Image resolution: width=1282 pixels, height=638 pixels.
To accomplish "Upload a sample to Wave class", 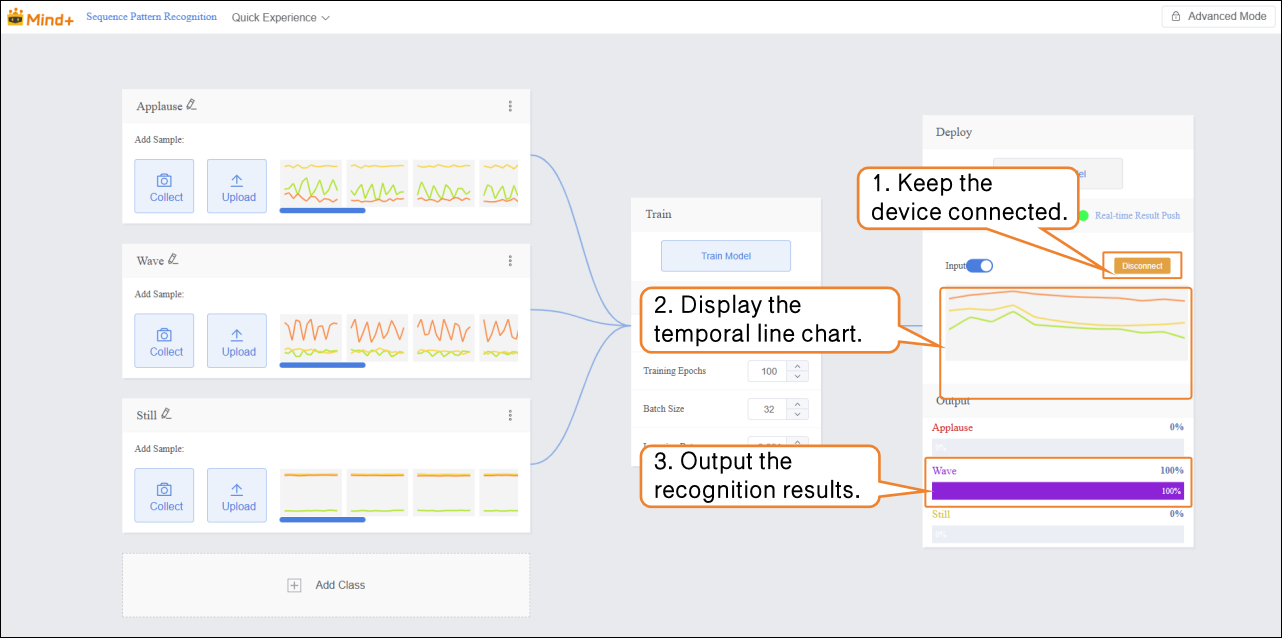I will click(x=237, y=341).
